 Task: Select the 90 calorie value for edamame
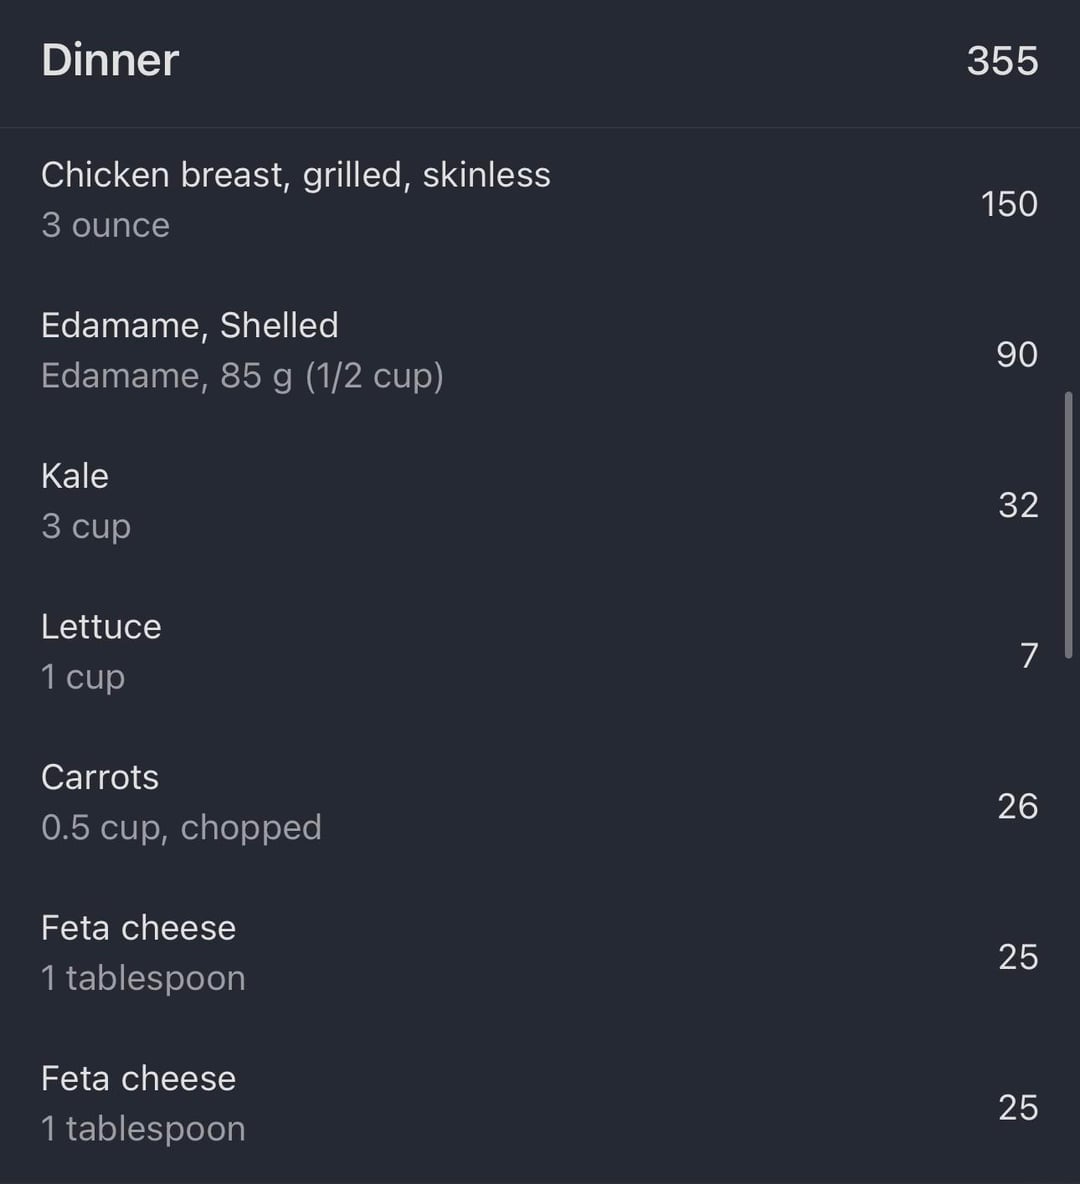1016,355
